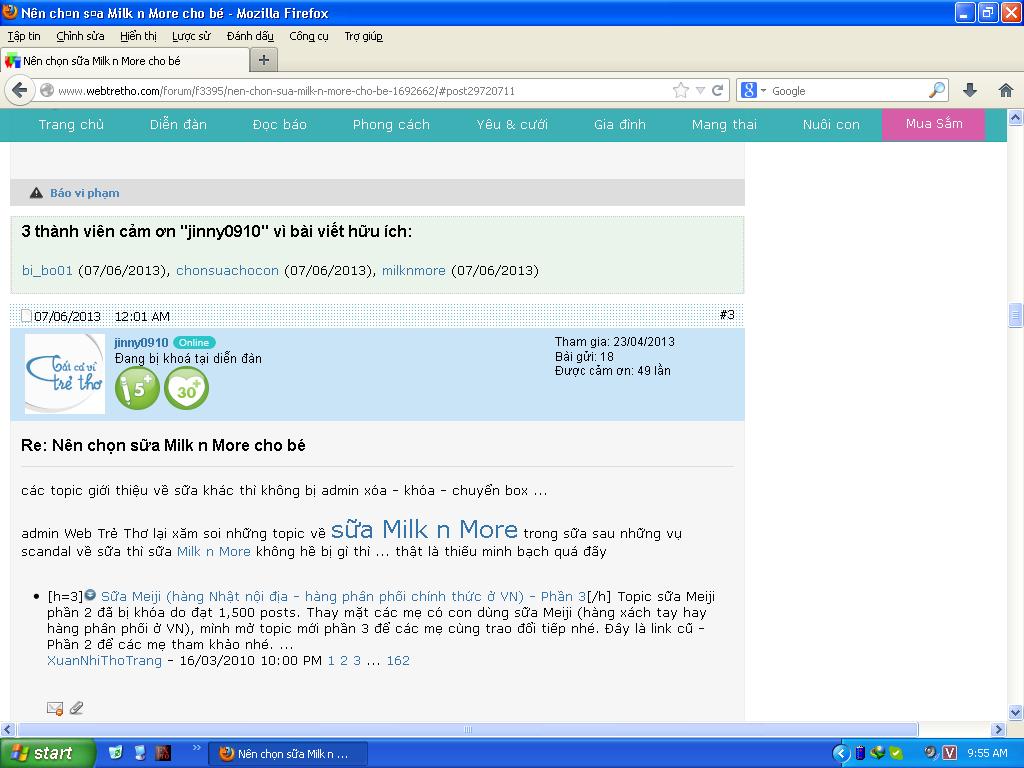Open the Công cụ menu
The image size is (1024, 768).
[309, 36]
